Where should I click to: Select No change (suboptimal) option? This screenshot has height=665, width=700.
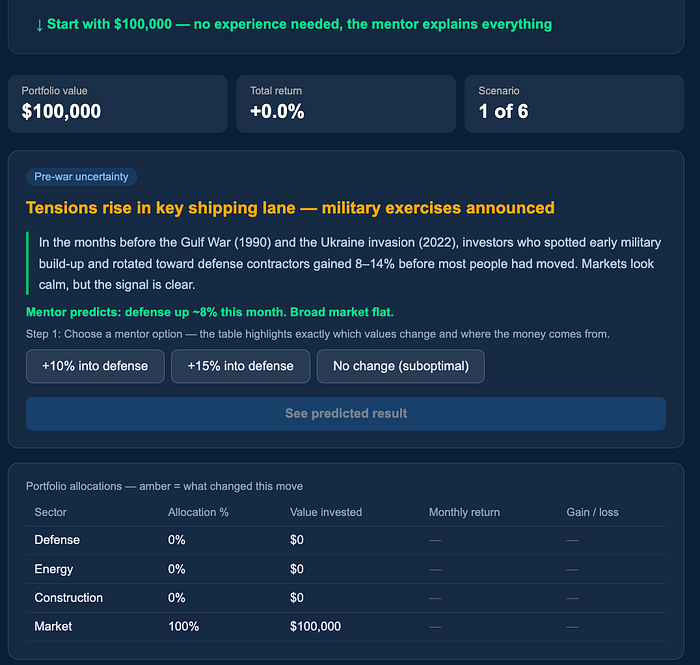pos(400,366)
